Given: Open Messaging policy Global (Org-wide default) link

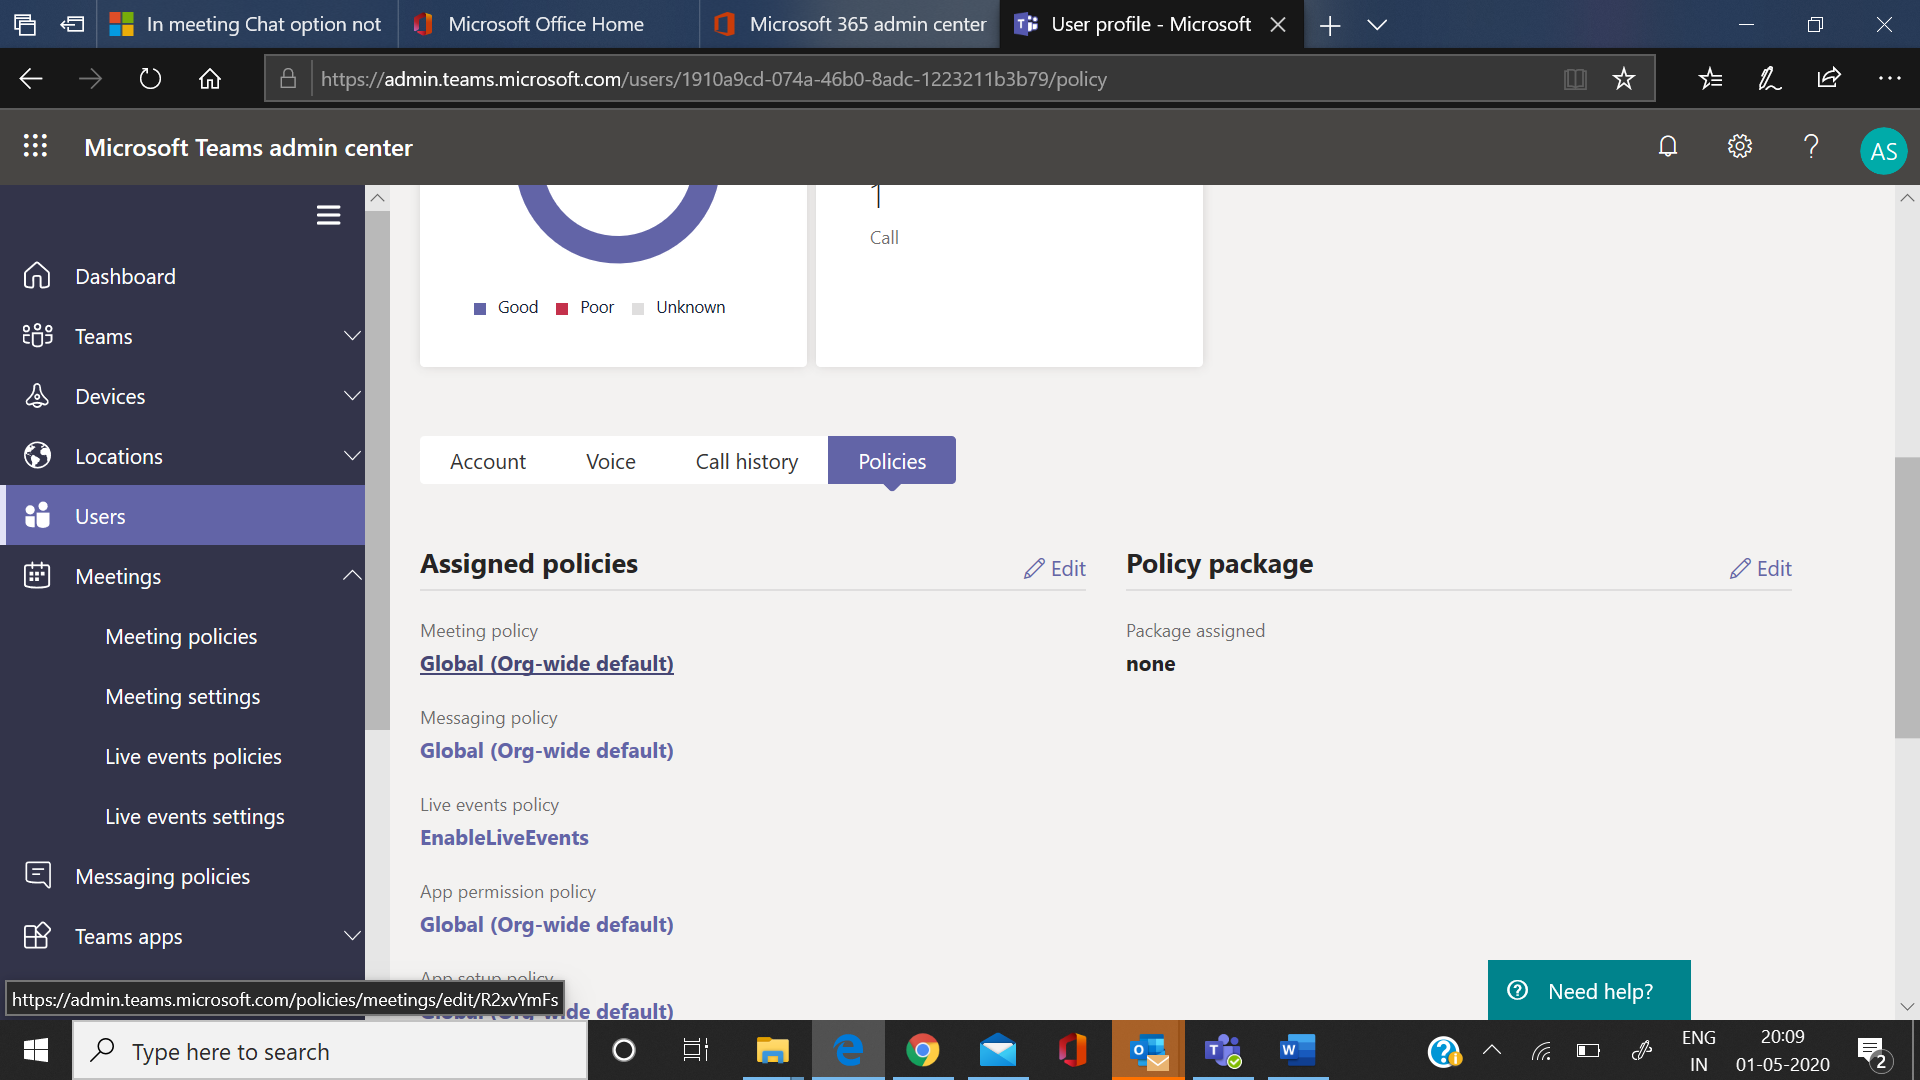Looking at the screenshot, I should click(x=547, y=751).
